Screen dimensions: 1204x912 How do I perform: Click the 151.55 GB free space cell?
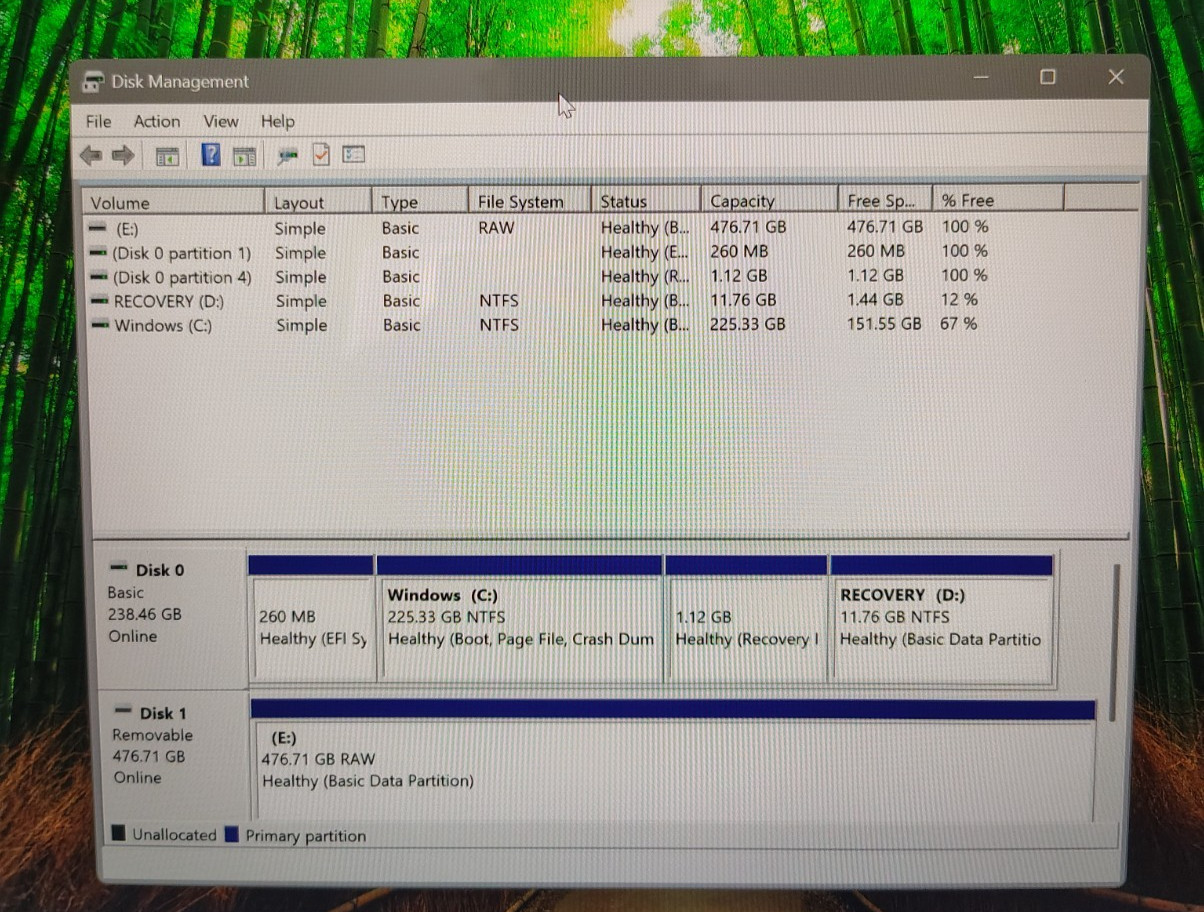point(884,323)
